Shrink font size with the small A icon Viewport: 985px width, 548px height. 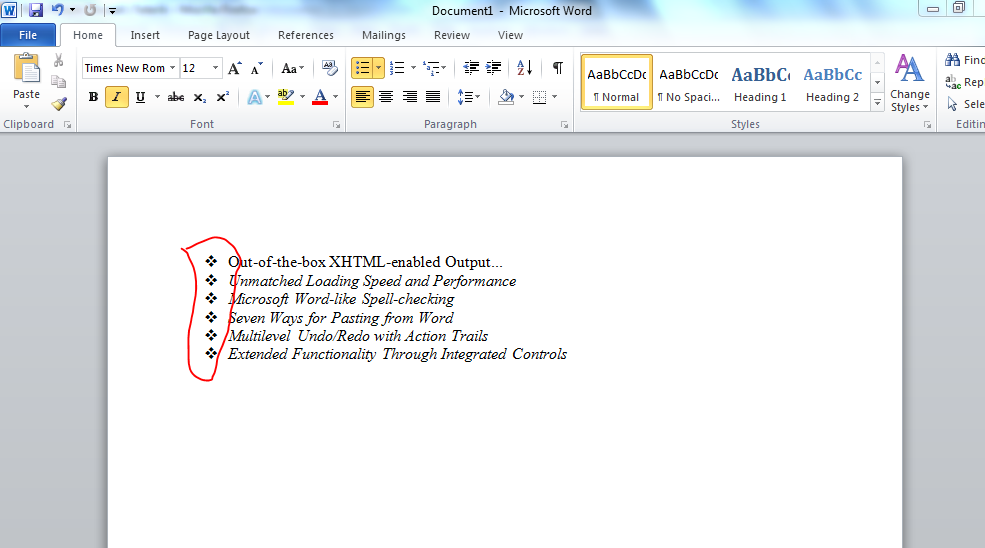[256, 68]
